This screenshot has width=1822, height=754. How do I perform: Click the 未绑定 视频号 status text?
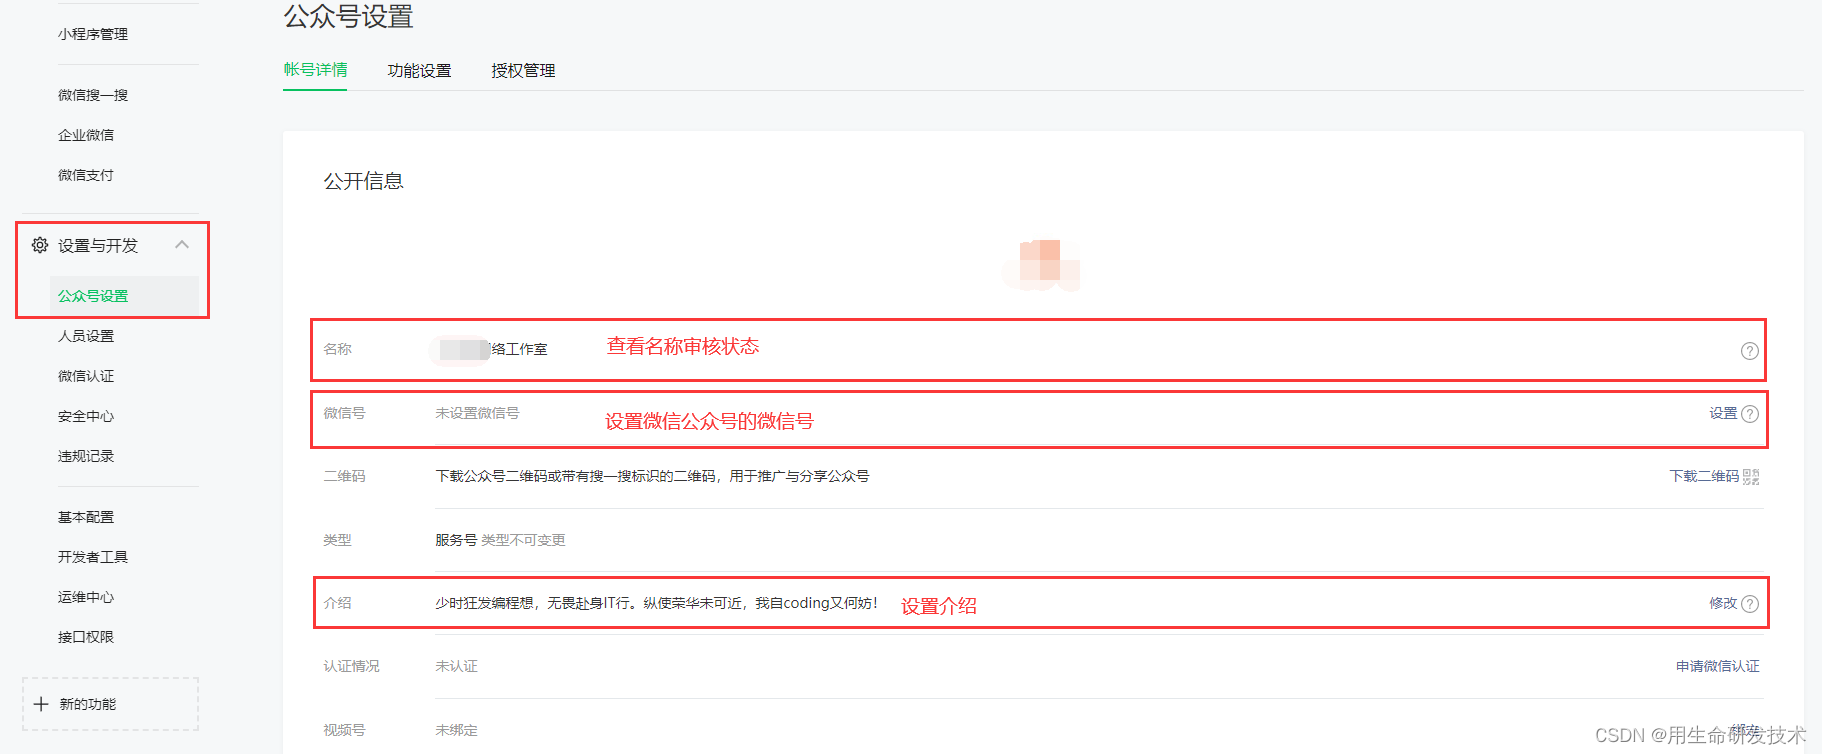coord(456,730)
